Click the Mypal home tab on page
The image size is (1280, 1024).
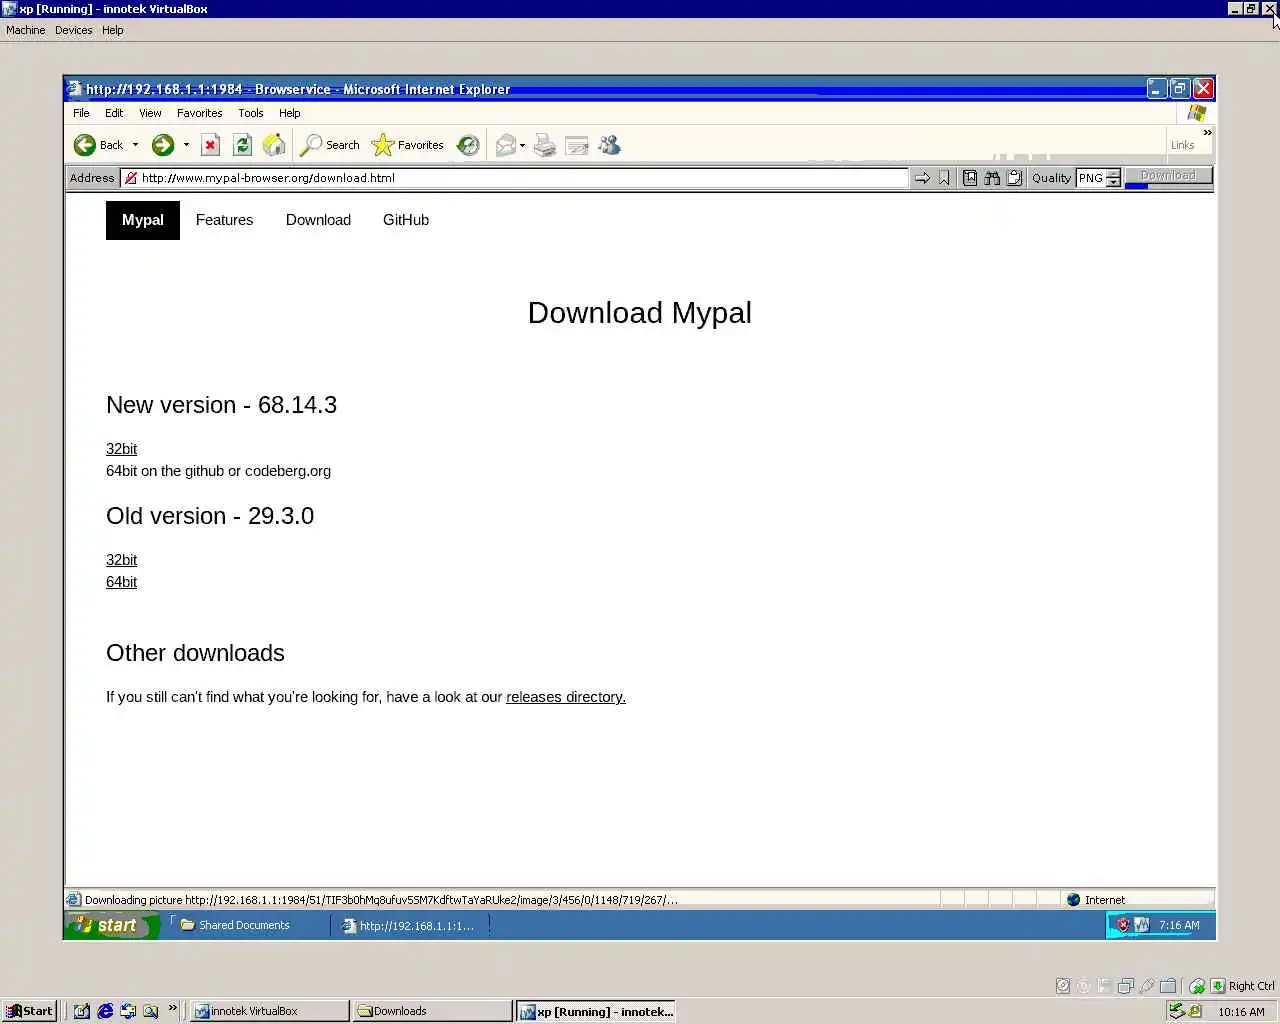[x=143, y=220]
